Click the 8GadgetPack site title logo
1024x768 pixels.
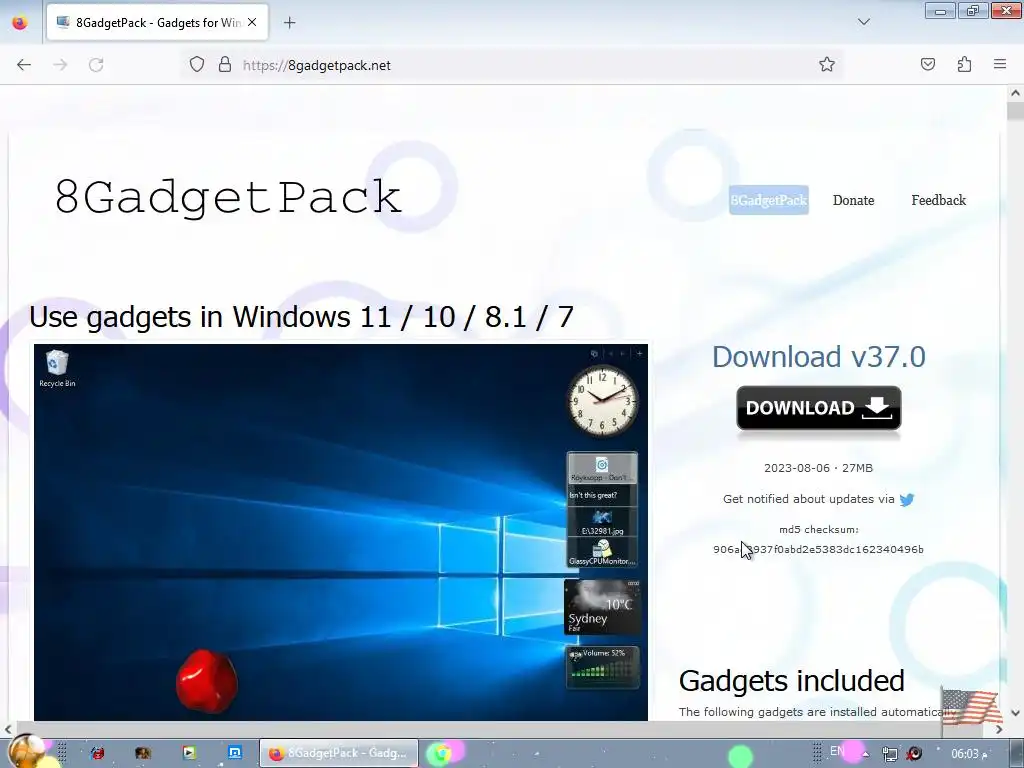coord(228,197)
